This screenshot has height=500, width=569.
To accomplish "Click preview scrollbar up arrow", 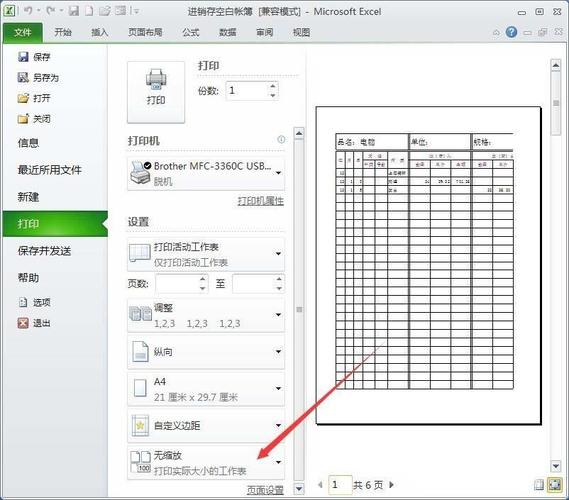I will (556, 65).
